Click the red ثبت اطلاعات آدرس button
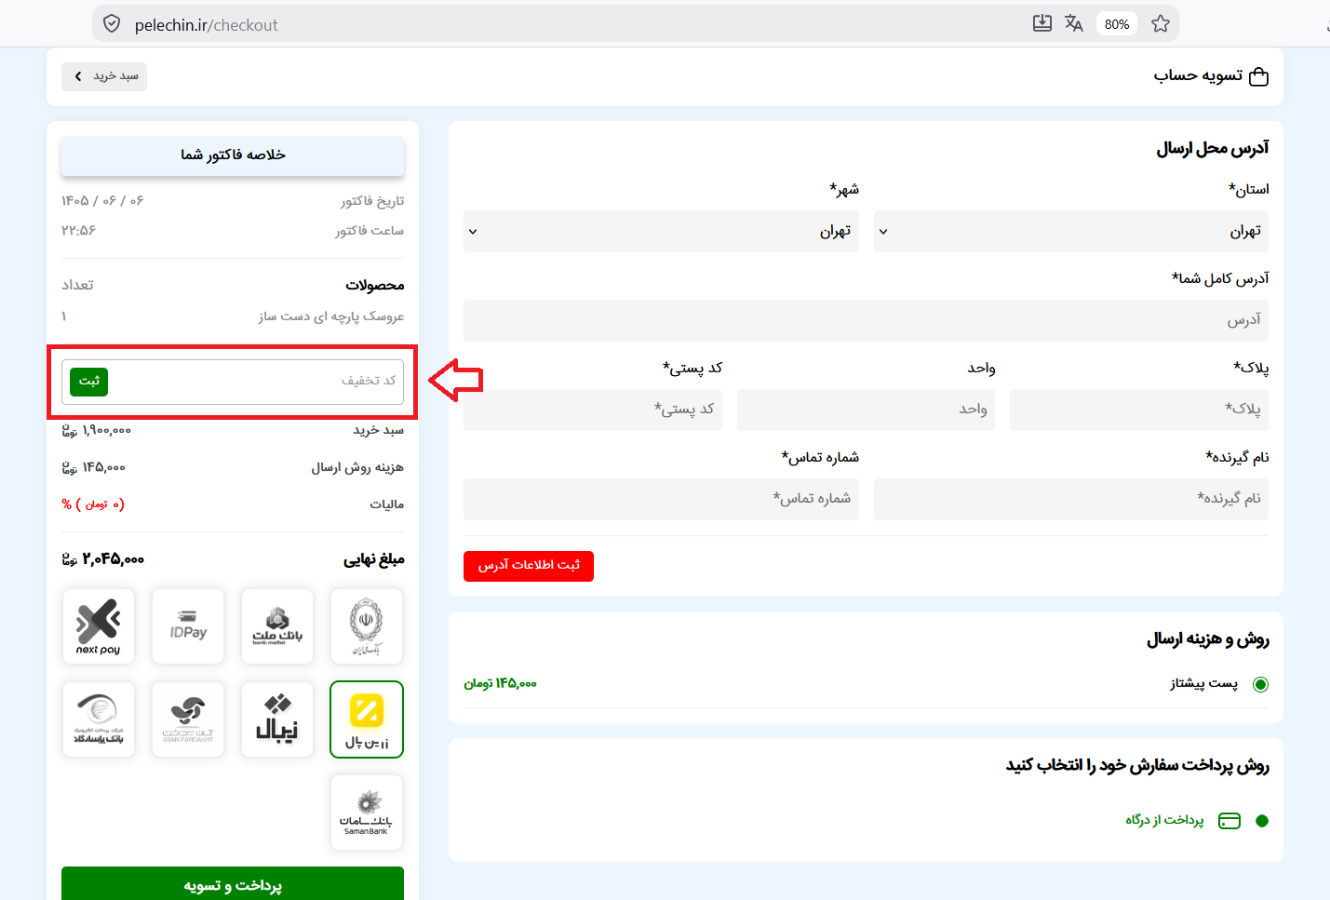 [x=529, y=566]
